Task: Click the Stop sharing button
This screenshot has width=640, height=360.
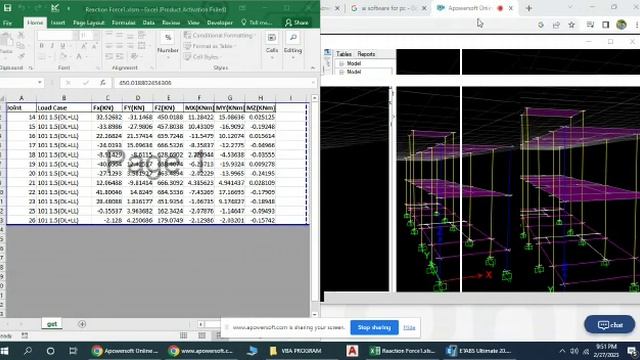Action: click(x=374, y=327)
